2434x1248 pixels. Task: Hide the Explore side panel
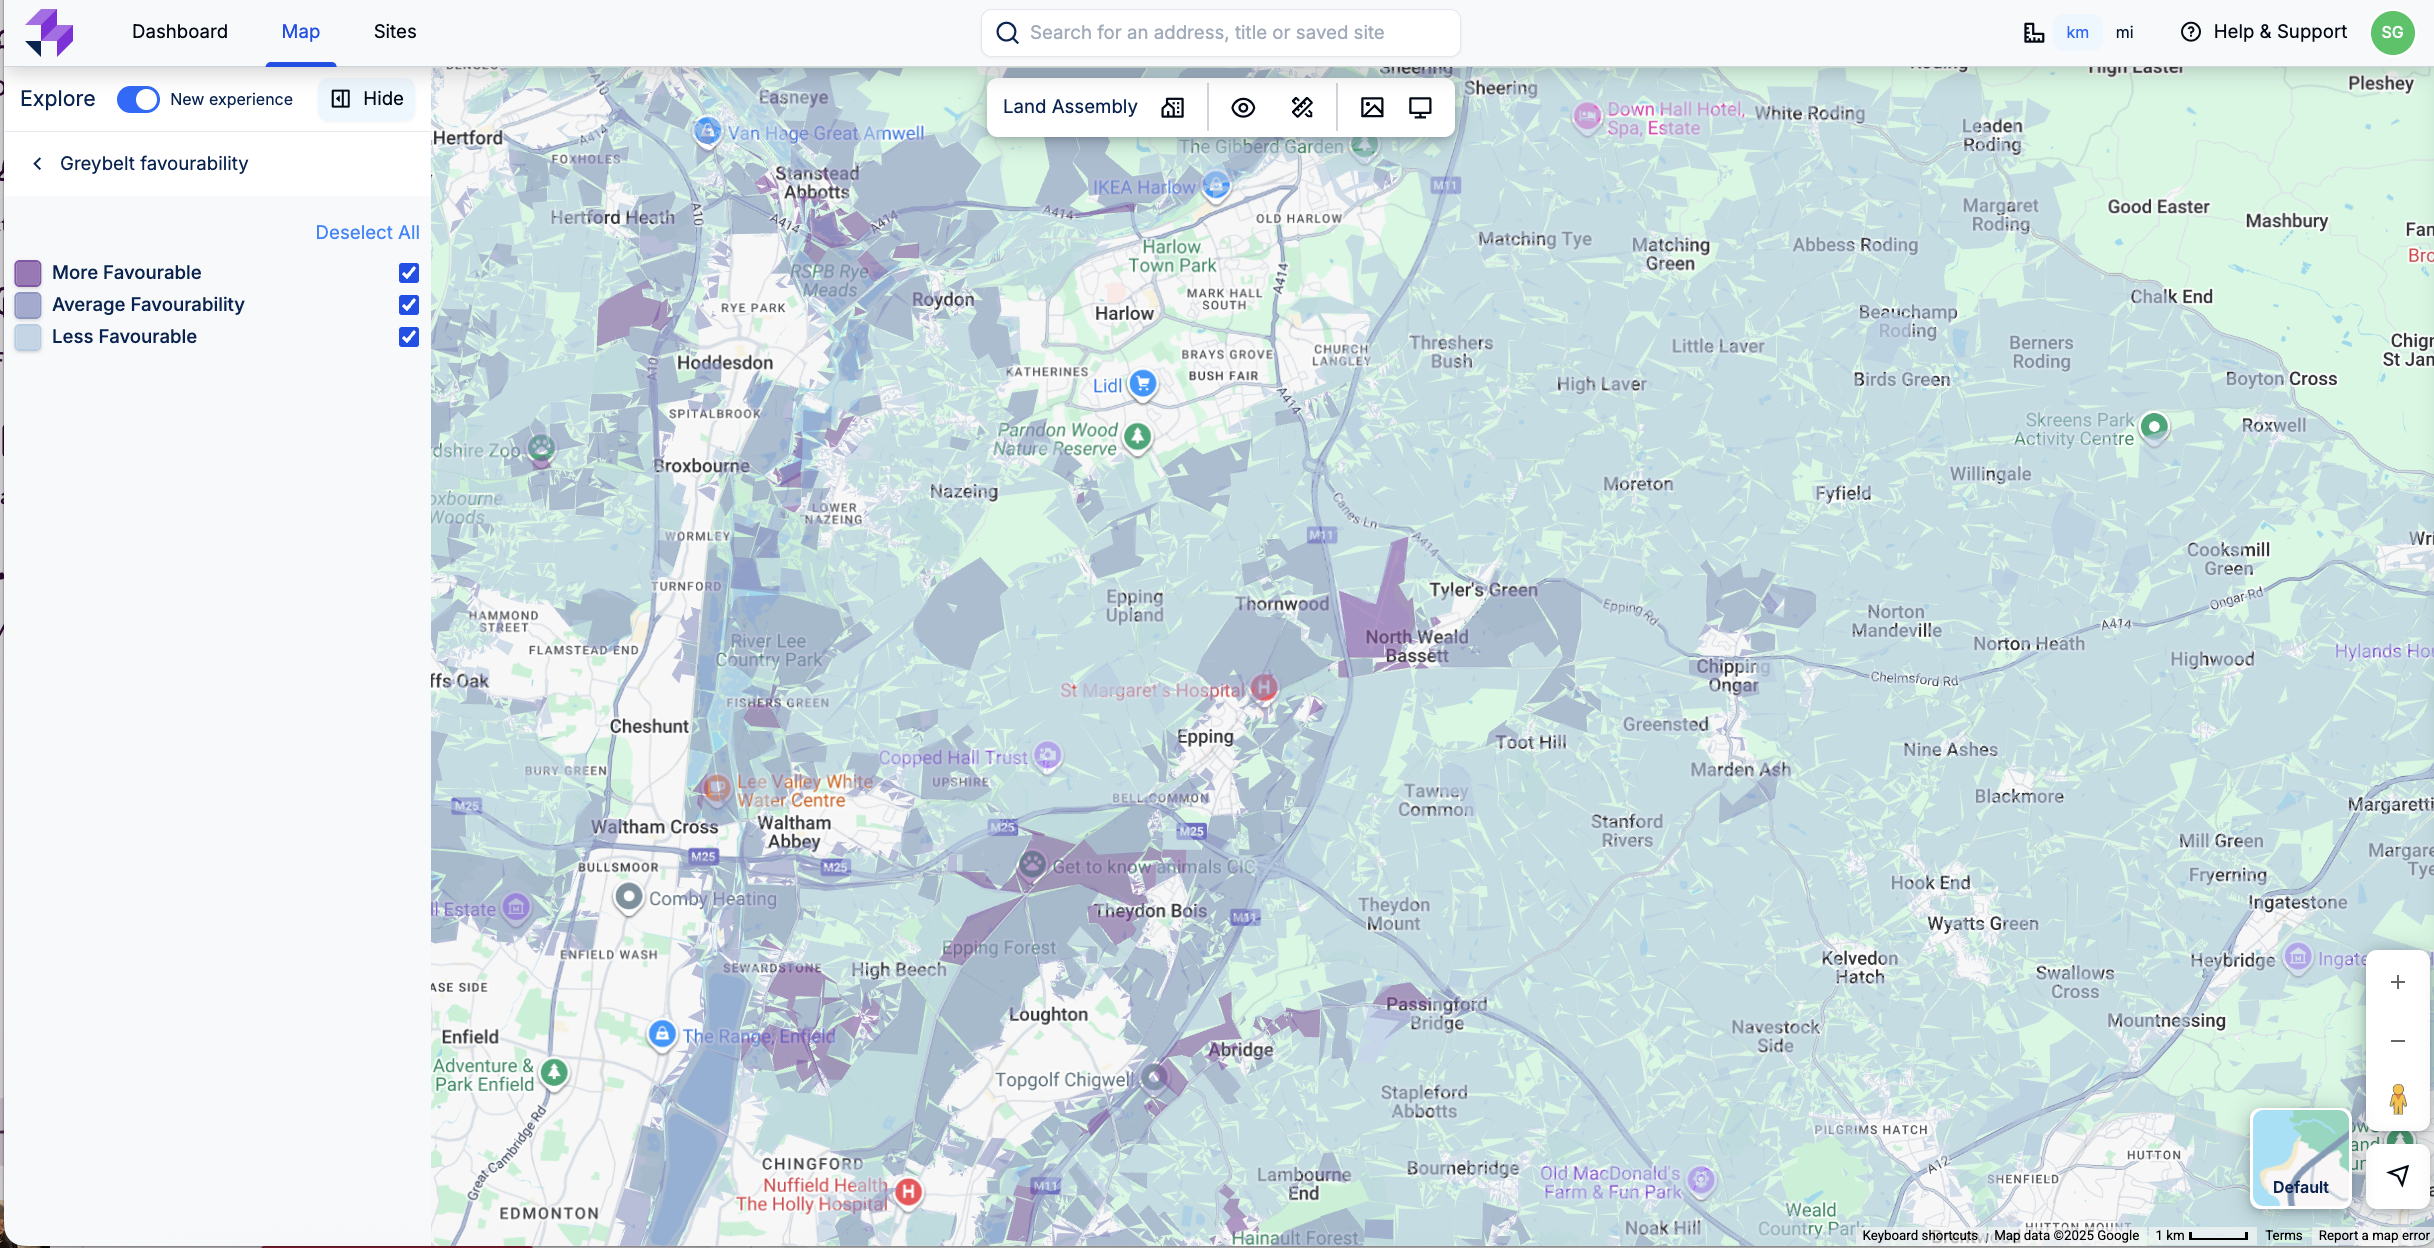point(367,99)
